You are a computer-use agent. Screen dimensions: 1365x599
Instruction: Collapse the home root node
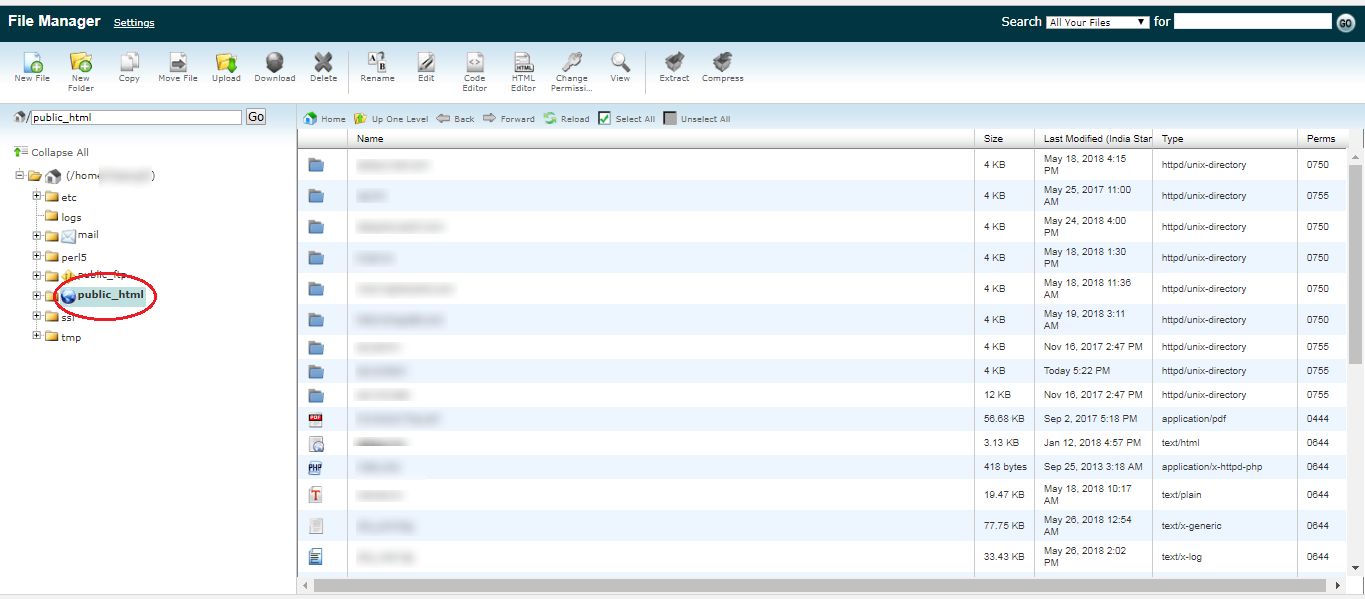click(x=19, y=175)
